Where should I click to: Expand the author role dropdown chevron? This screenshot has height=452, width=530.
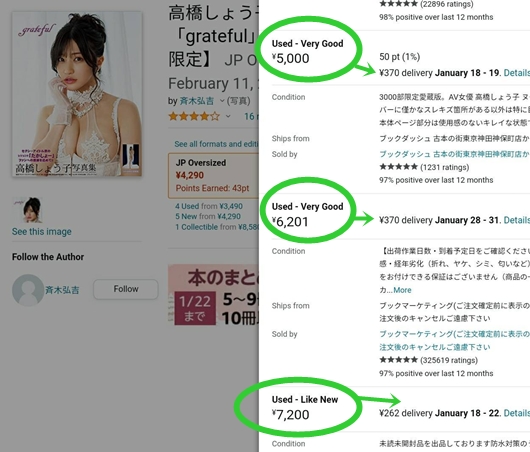[222, 101]
